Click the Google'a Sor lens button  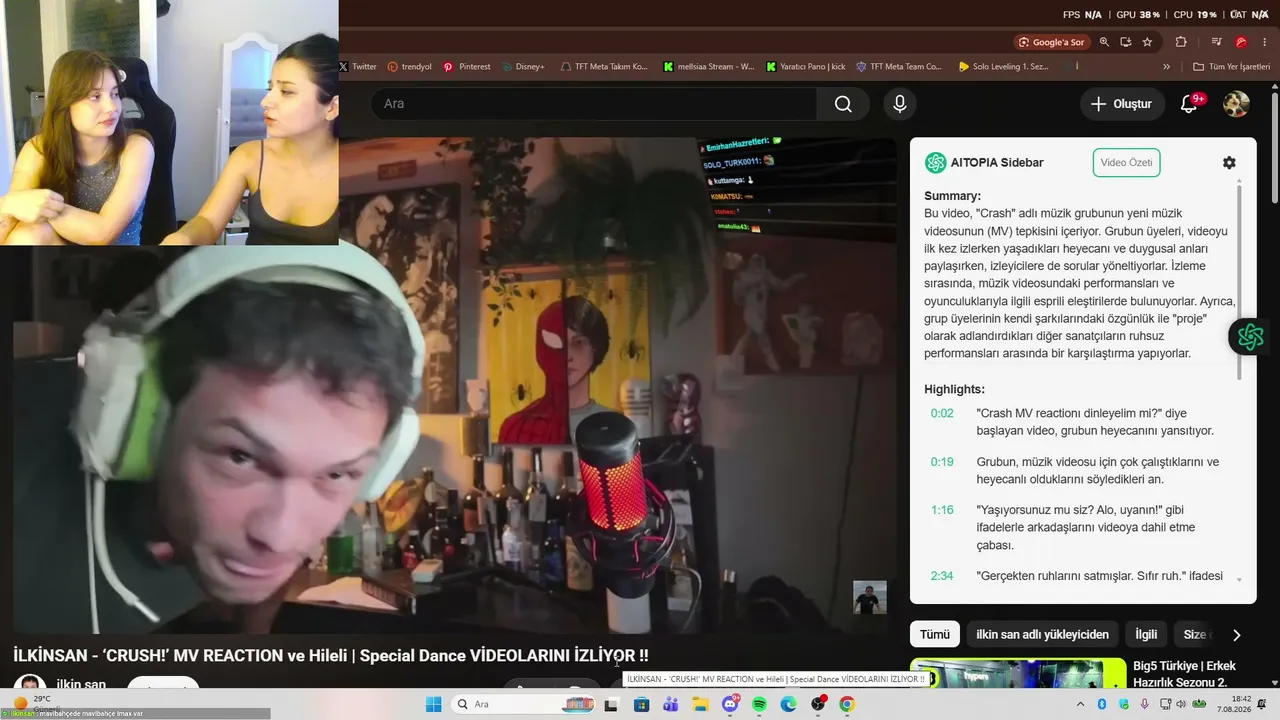click(x=1051, y=42)
